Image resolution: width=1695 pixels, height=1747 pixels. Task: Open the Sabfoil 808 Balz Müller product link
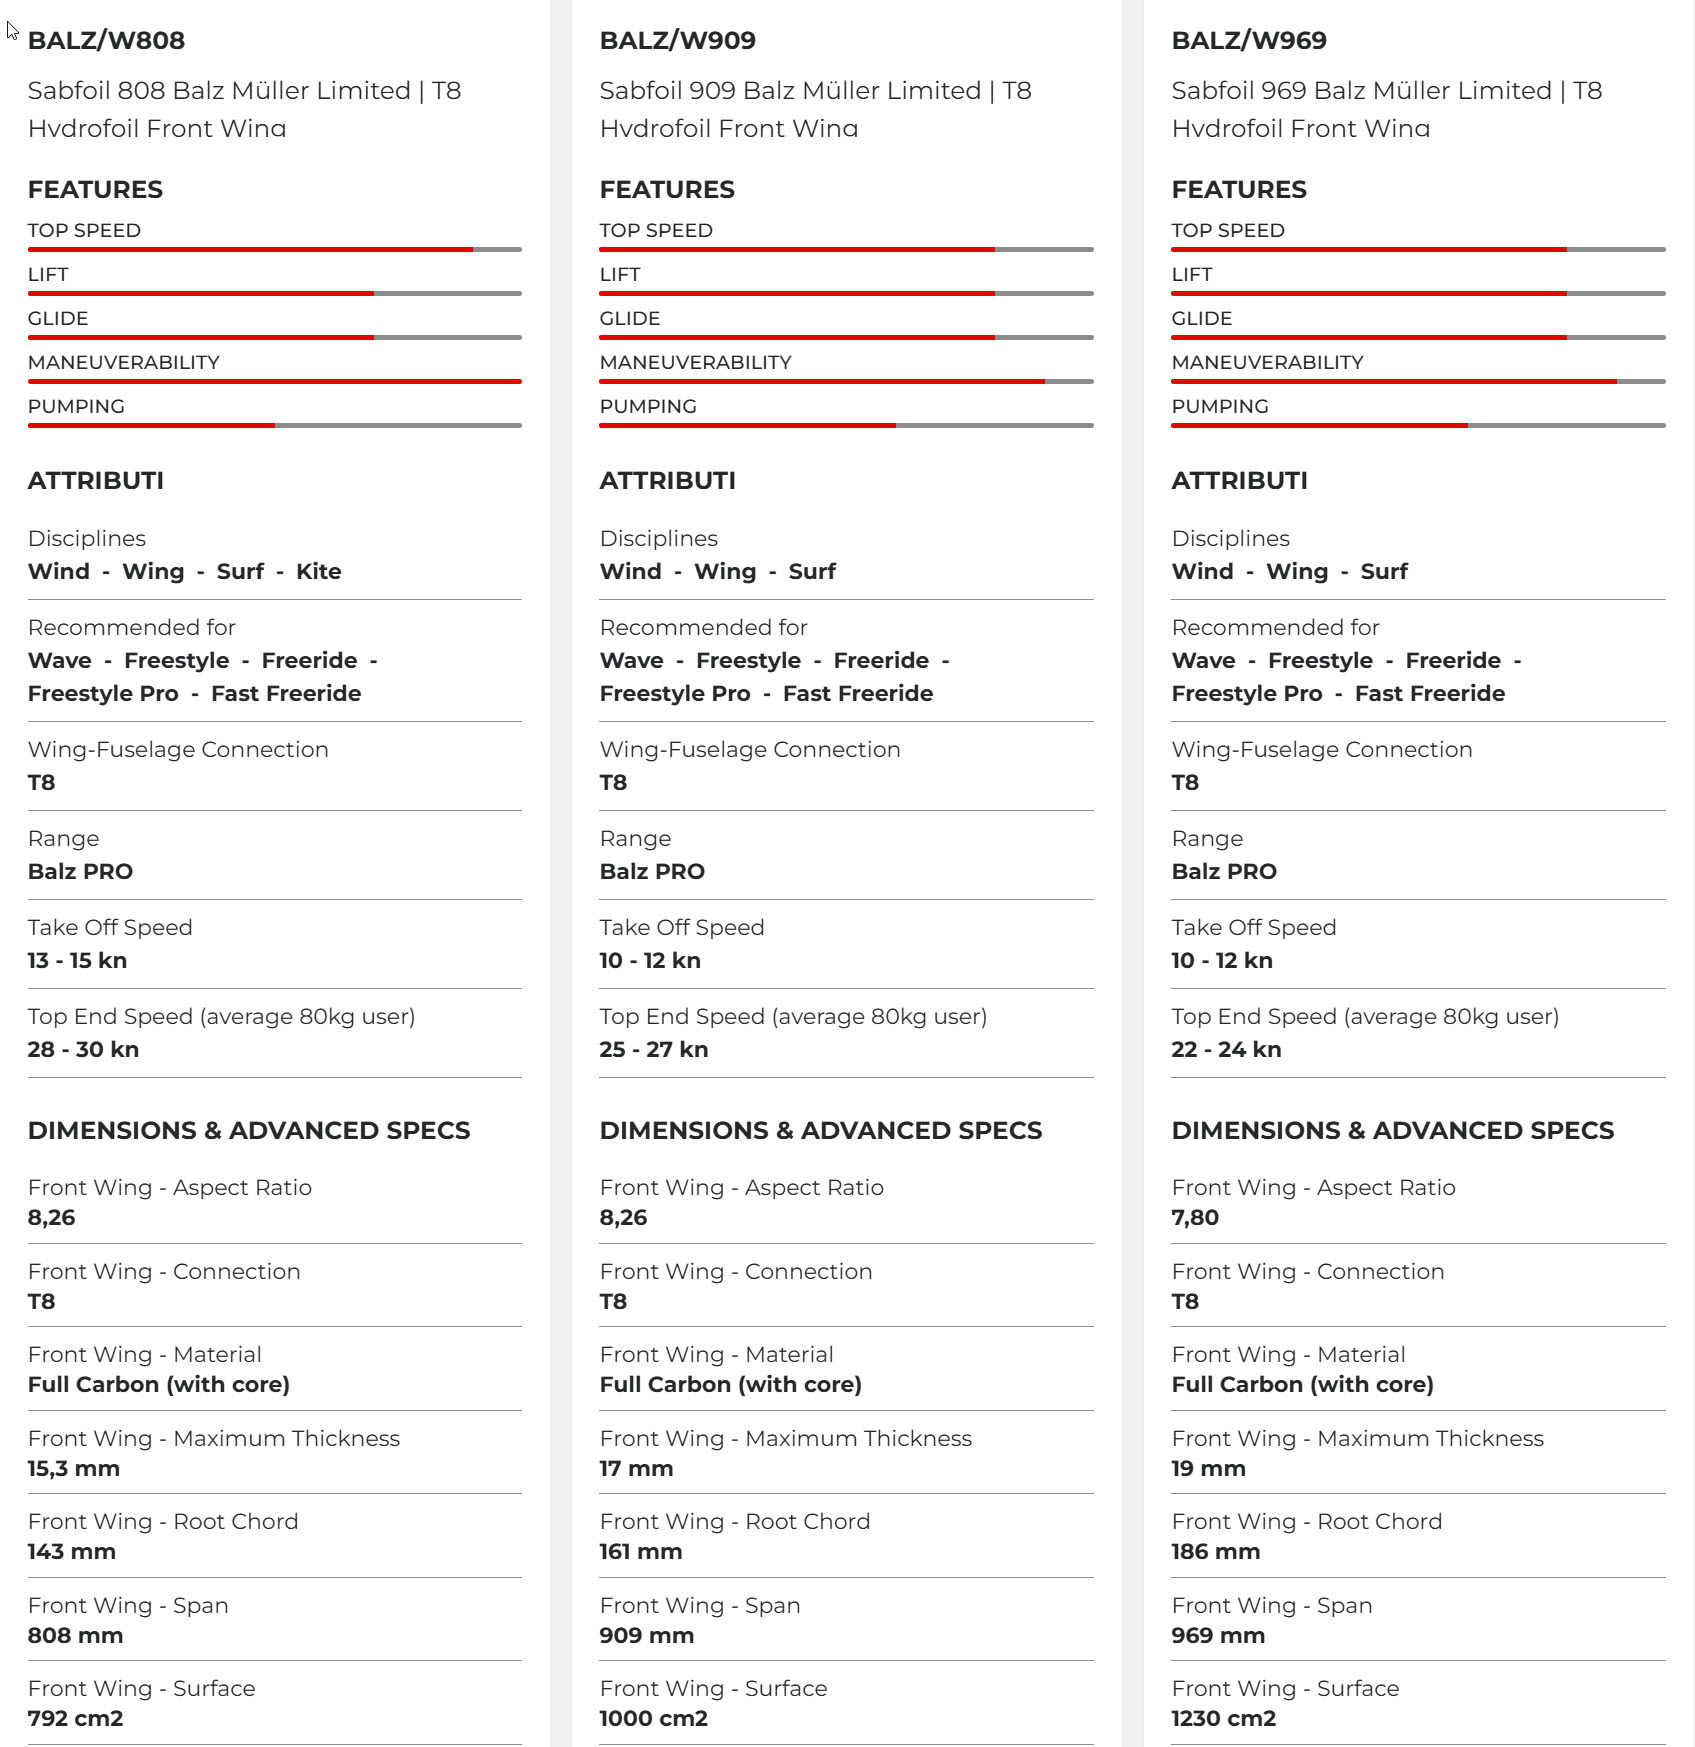tap(244, 108)
